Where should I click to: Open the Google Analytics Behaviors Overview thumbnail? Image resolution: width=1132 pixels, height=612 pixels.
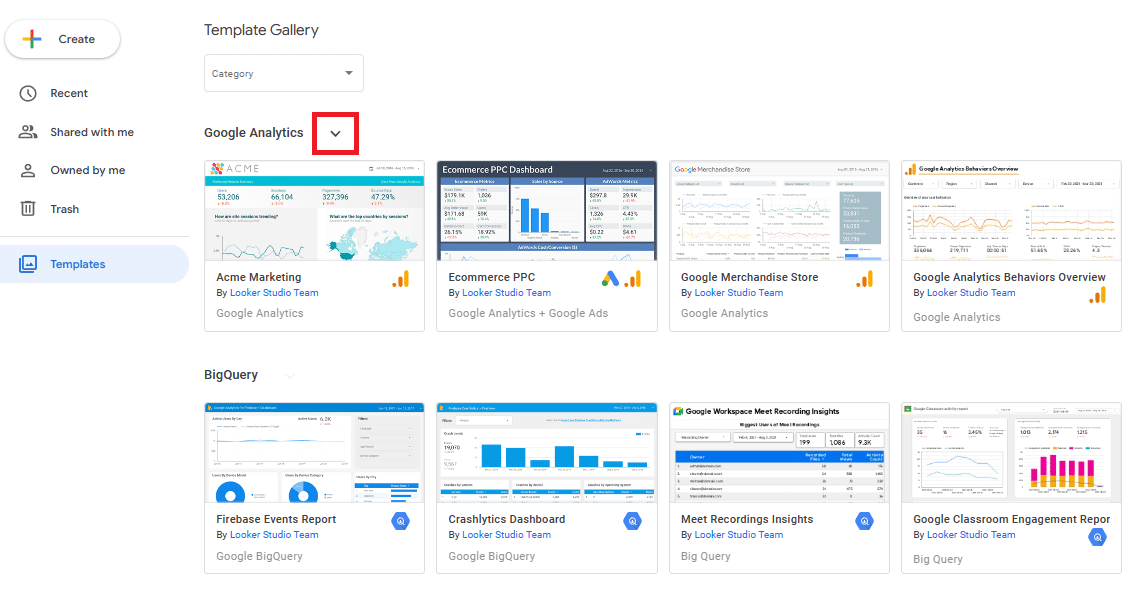(x=1011, y=211)
